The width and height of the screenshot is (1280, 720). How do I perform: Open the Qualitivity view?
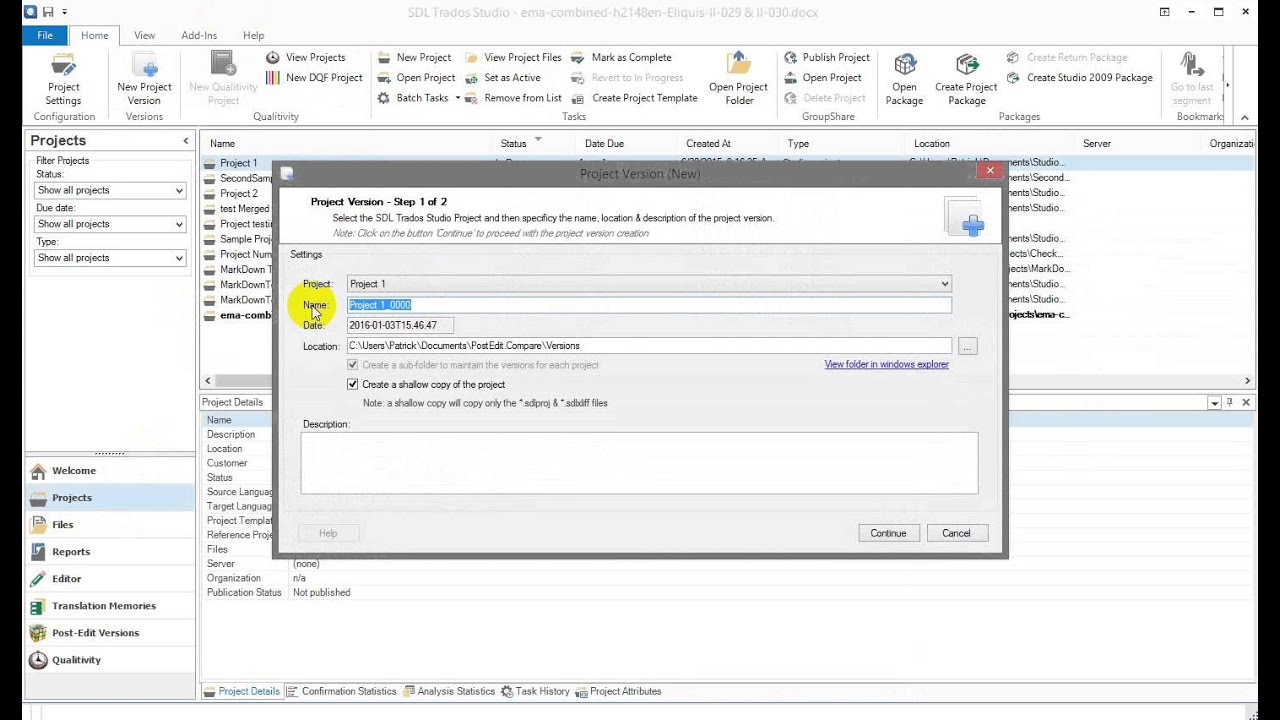click(110, 659)
